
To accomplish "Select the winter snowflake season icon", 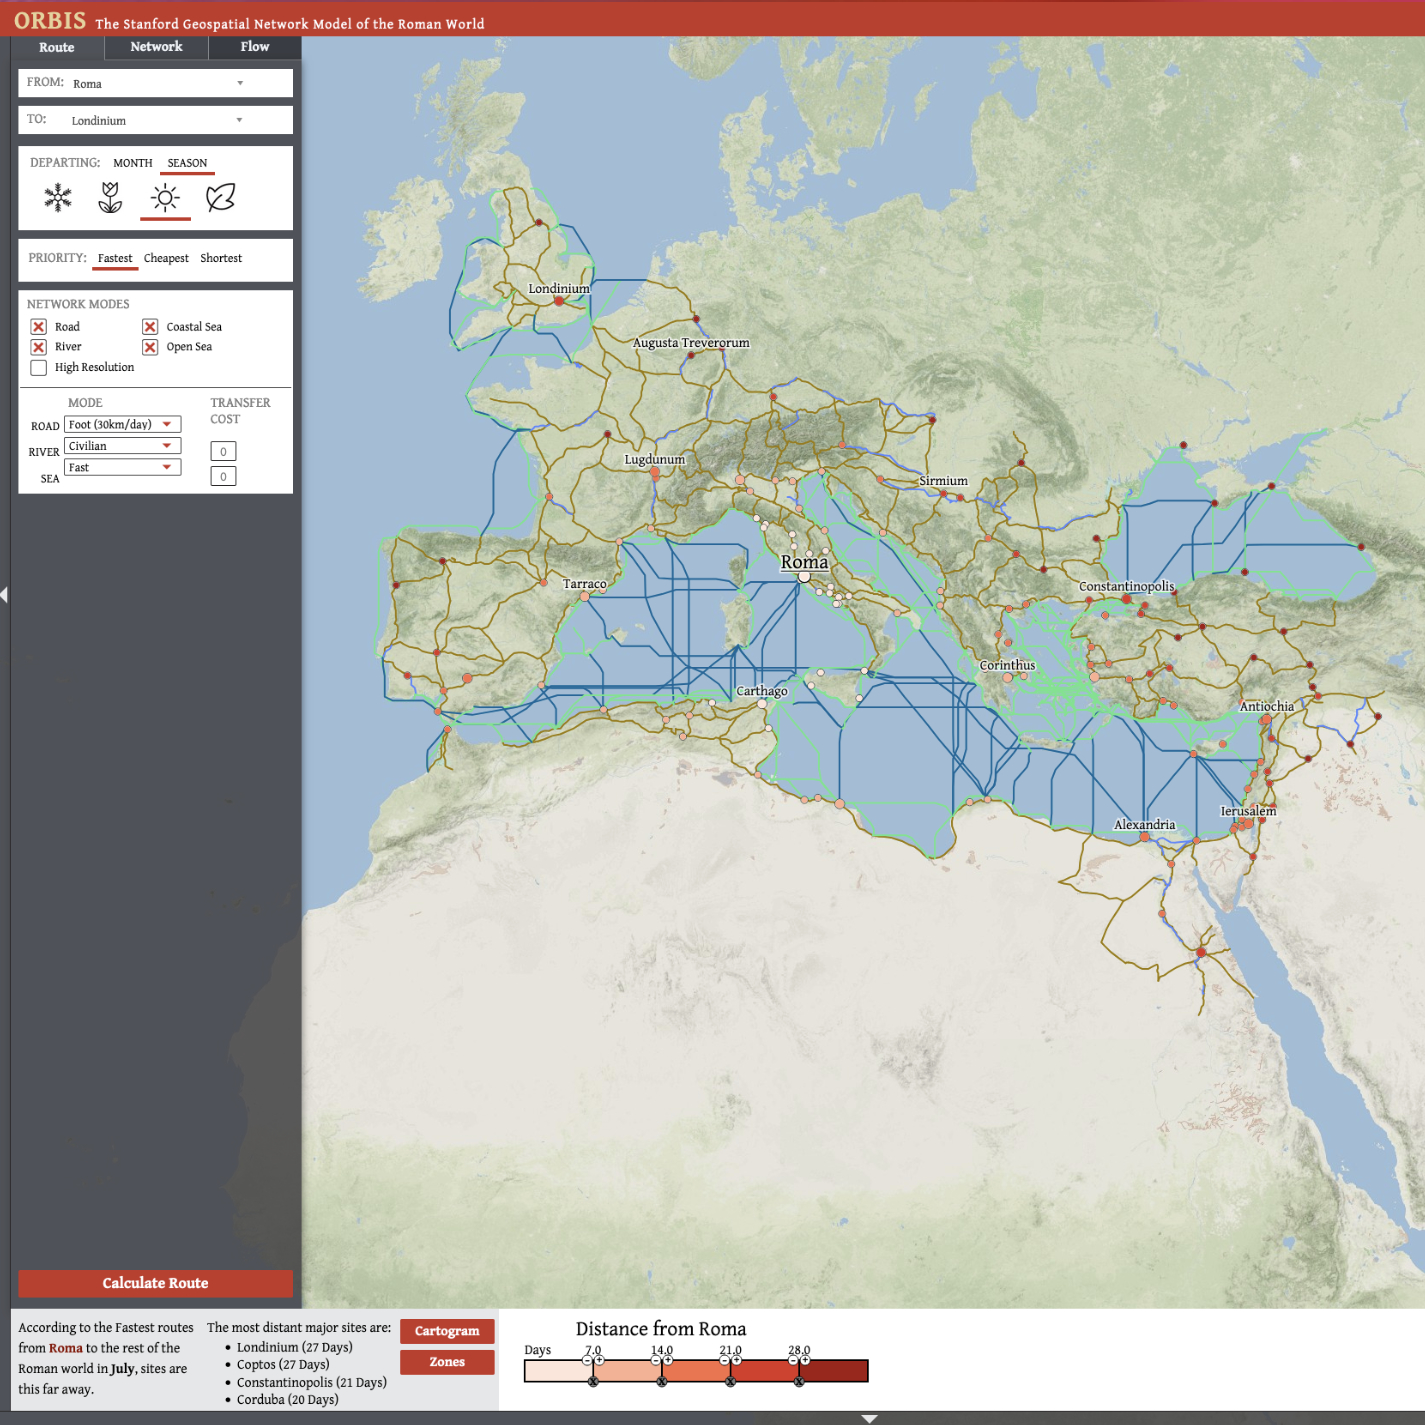I will pos(58,197).
